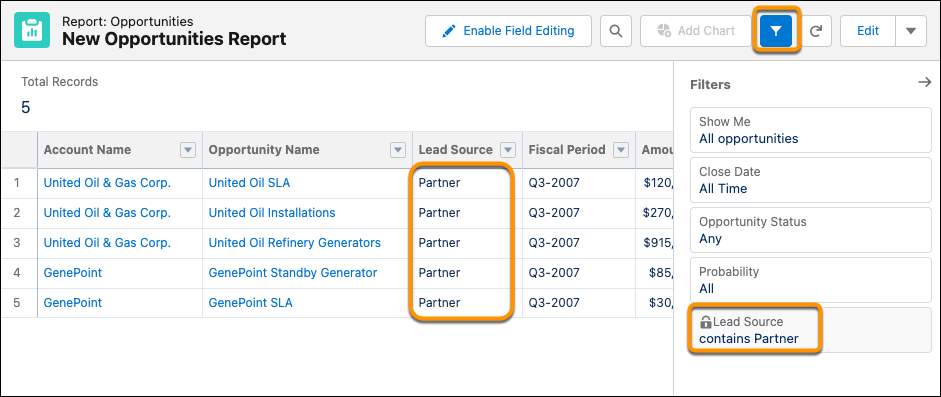Open Fiscal Period column dropdown arrow
The height and width of the screenshot is (397, 941).
coord(621,150)
